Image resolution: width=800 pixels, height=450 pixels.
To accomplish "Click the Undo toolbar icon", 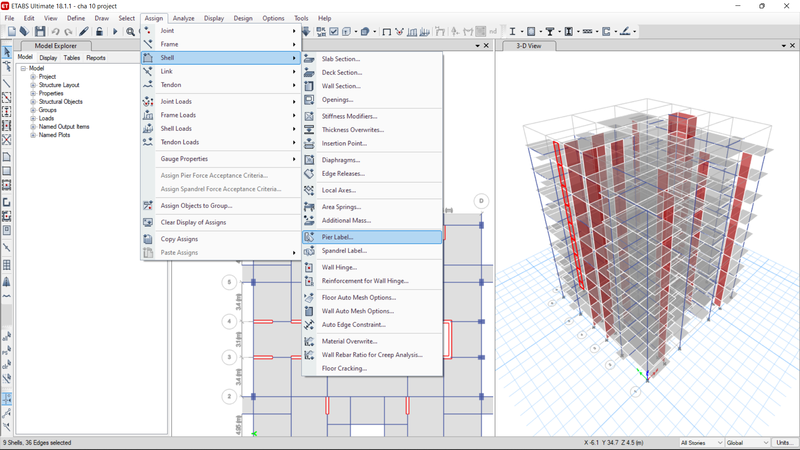I will point(55,32).
